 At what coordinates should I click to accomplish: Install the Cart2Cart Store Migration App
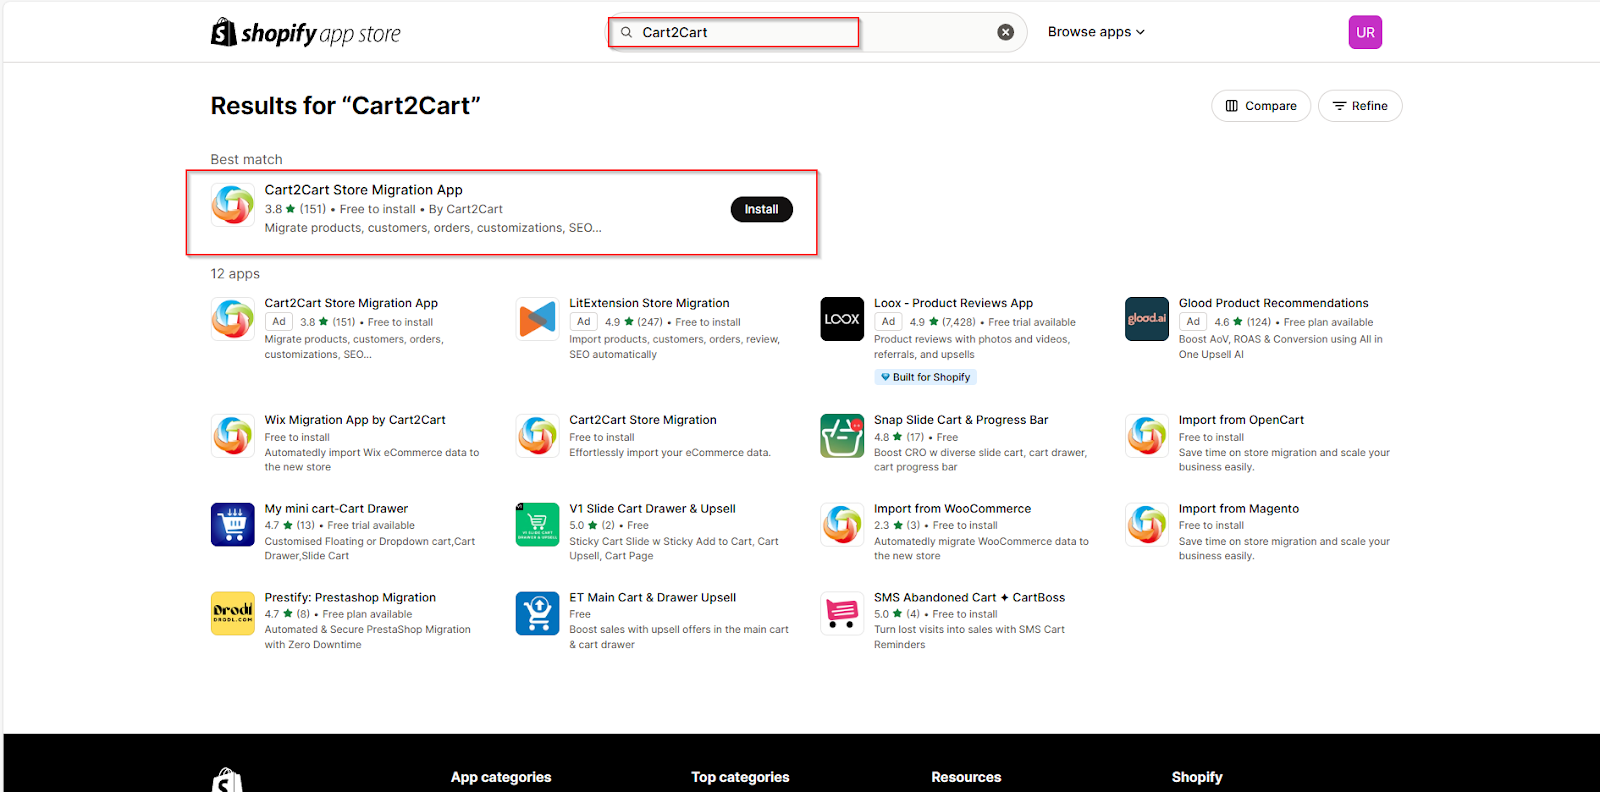click(x=761, y=209)
